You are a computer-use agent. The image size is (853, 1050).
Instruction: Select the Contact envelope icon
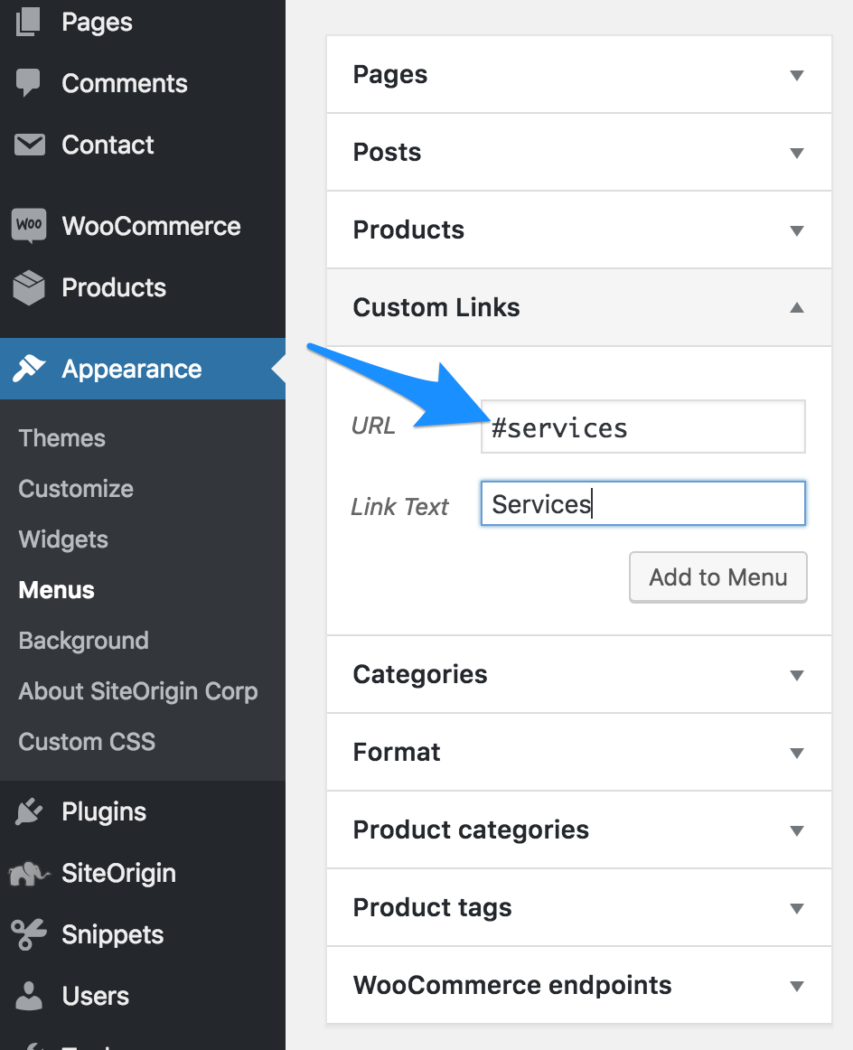click(28, 145)
